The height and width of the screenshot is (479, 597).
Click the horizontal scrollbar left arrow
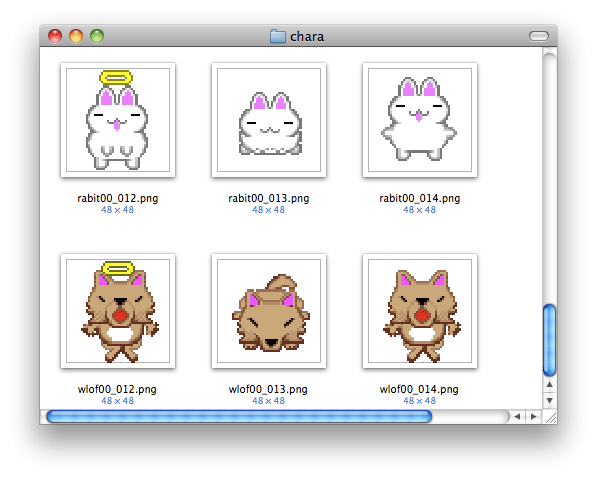(517, 417)
